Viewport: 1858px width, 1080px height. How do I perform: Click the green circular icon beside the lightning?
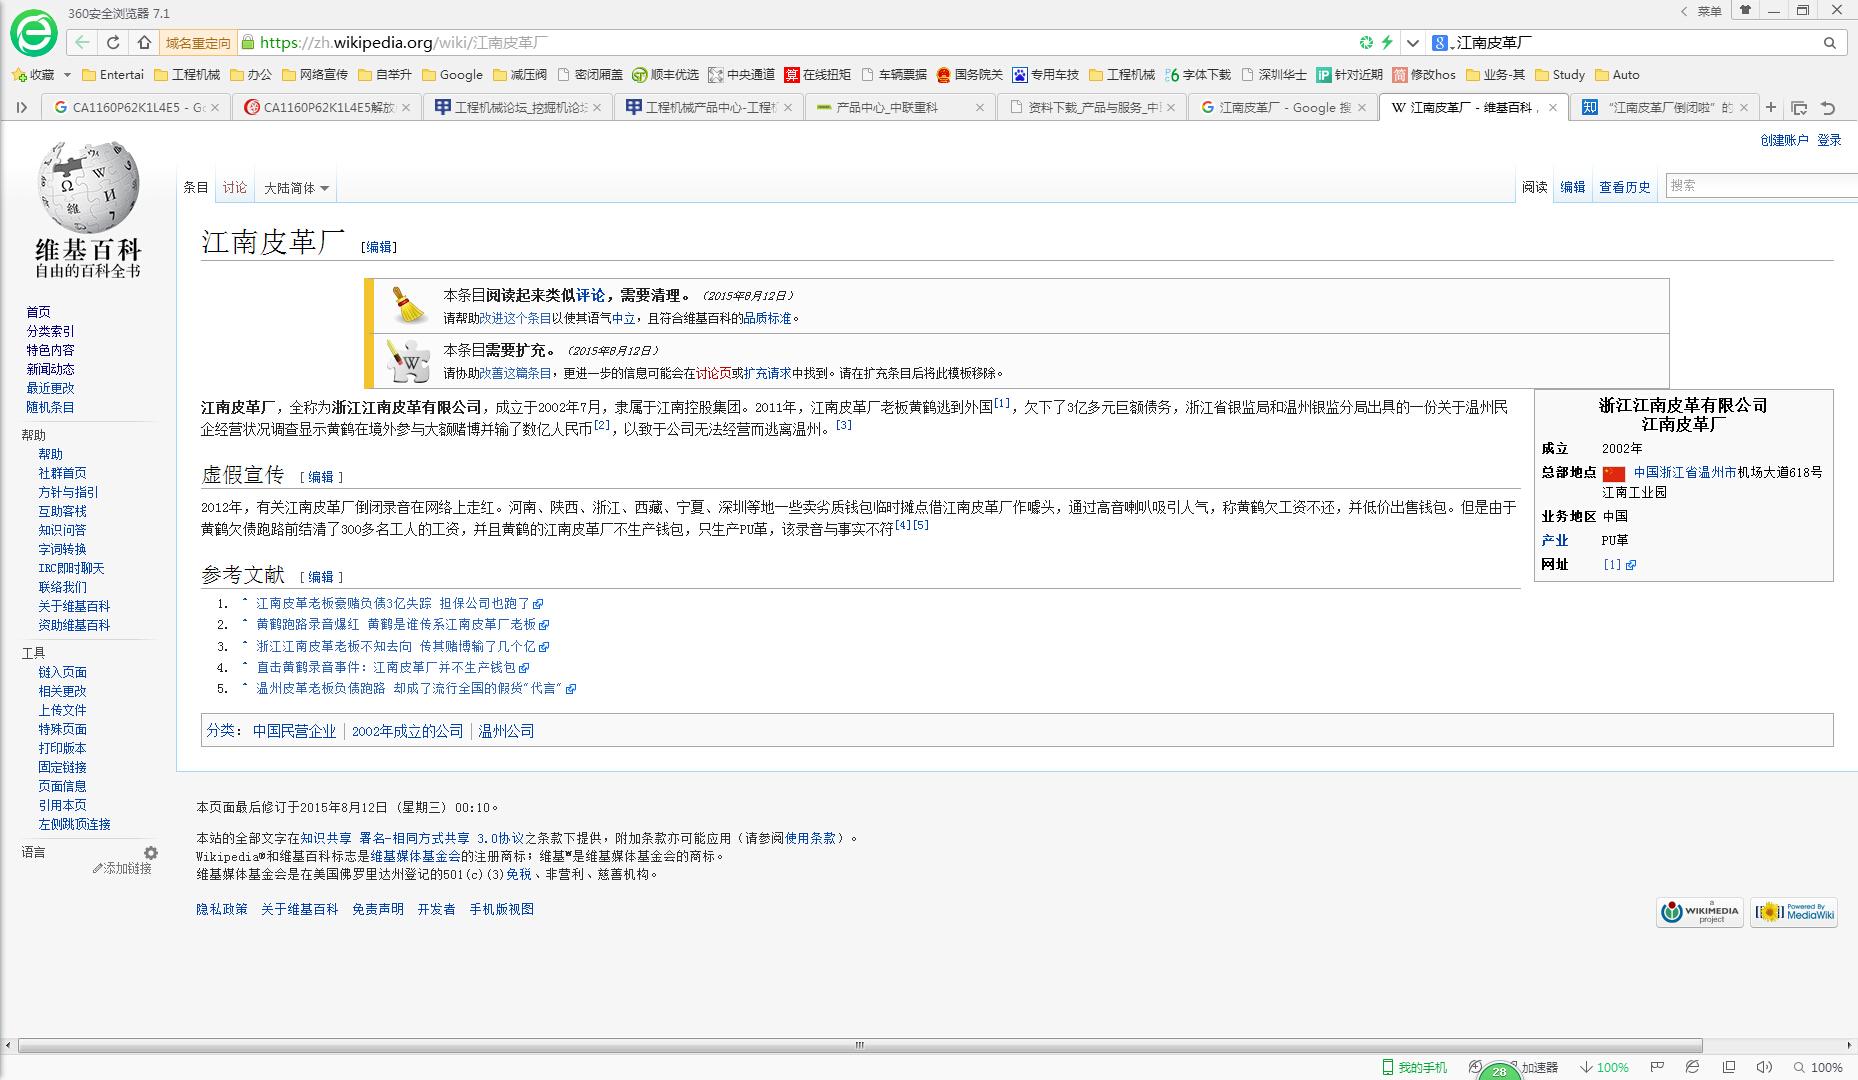tap(1366, 42)
